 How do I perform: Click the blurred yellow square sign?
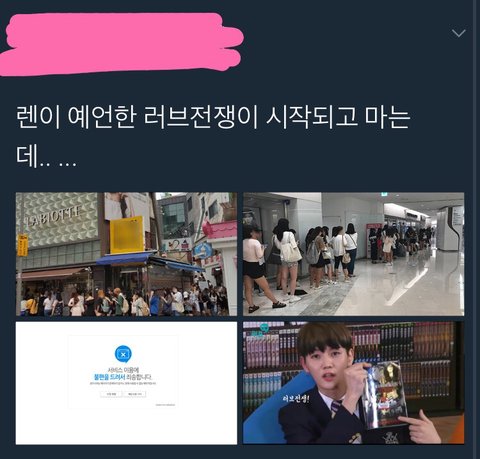coord(127,235)
